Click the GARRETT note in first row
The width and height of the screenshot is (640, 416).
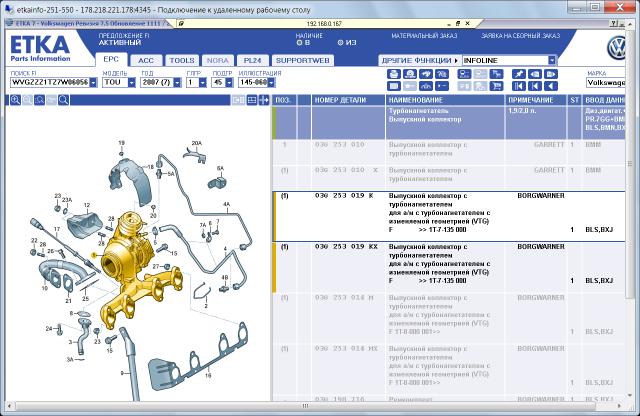(549, 145)
